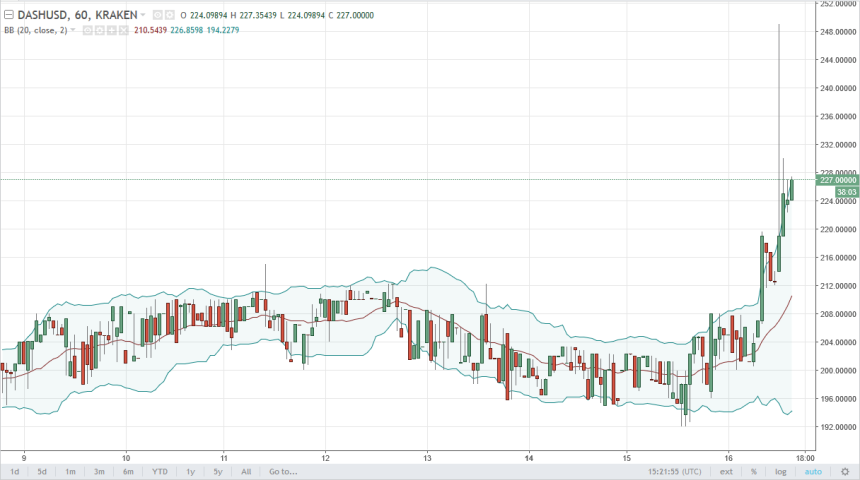Remove the Bollinger Bands indicator with X icon
The height and width of the screenshot is (480, 860).
pos(122,31)
